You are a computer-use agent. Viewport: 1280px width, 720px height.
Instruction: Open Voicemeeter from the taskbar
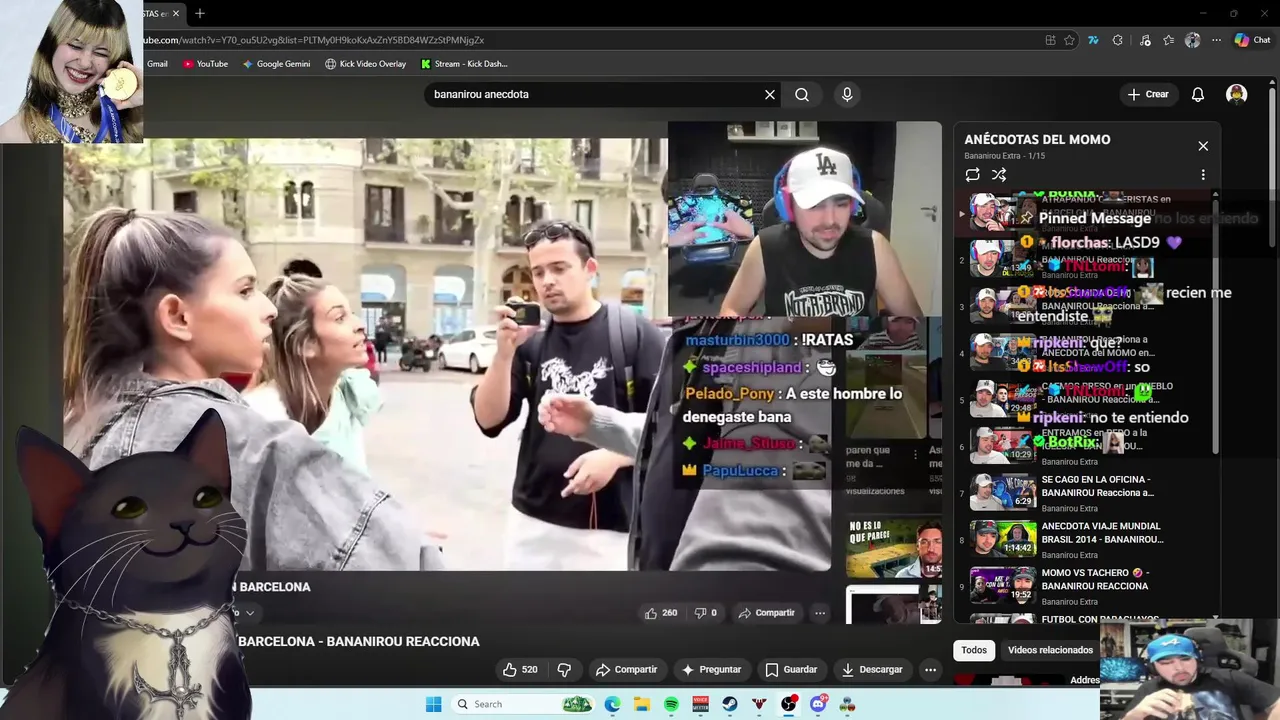pos(701,704)
